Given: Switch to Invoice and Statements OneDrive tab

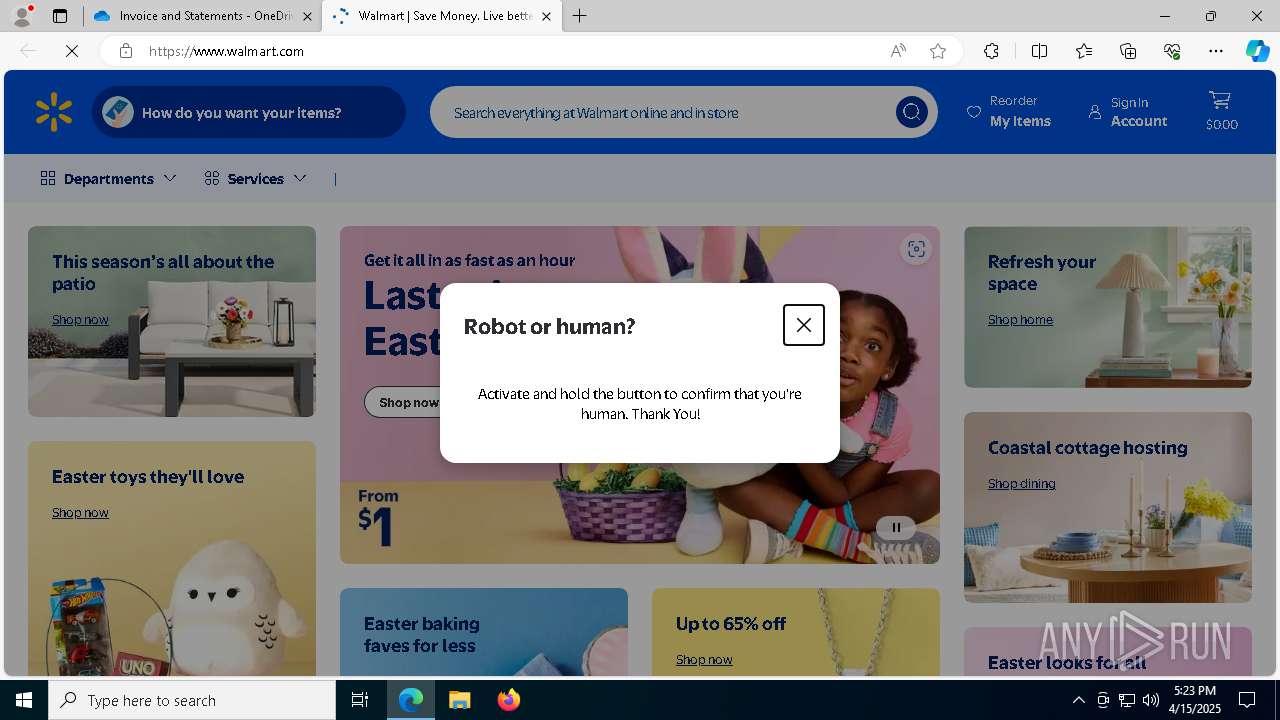Looking at the screenshot, I should (202, 16).
